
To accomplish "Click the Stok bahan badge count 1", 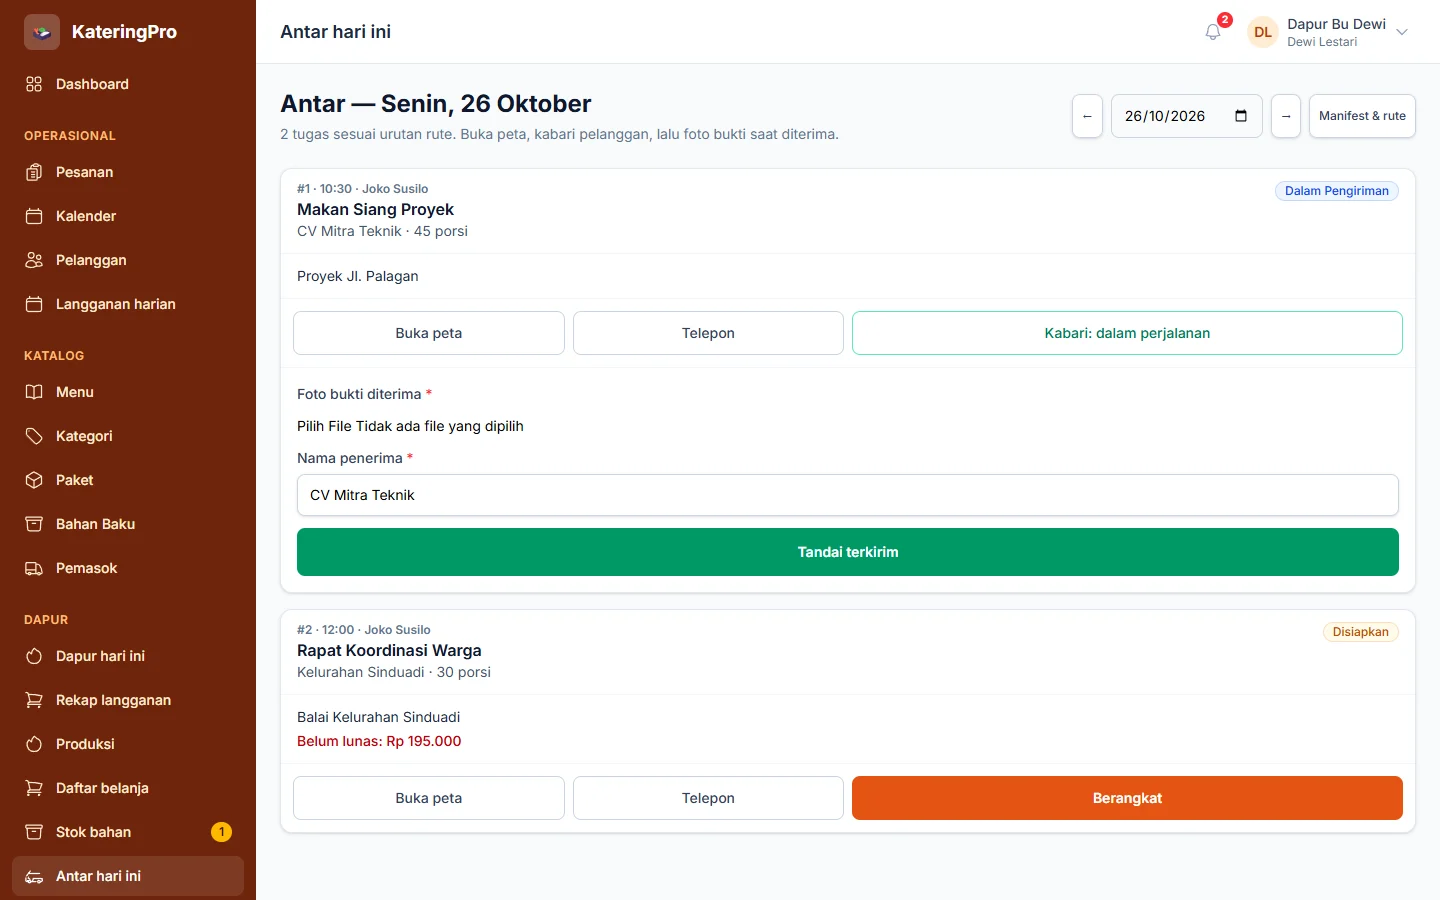I will 222,832.
